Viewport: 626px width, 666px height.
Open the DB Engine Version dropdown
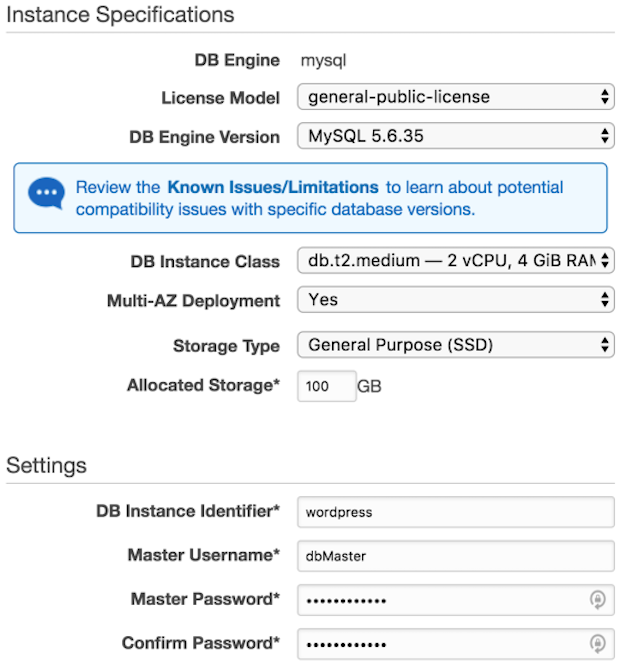tap(456, 136)
